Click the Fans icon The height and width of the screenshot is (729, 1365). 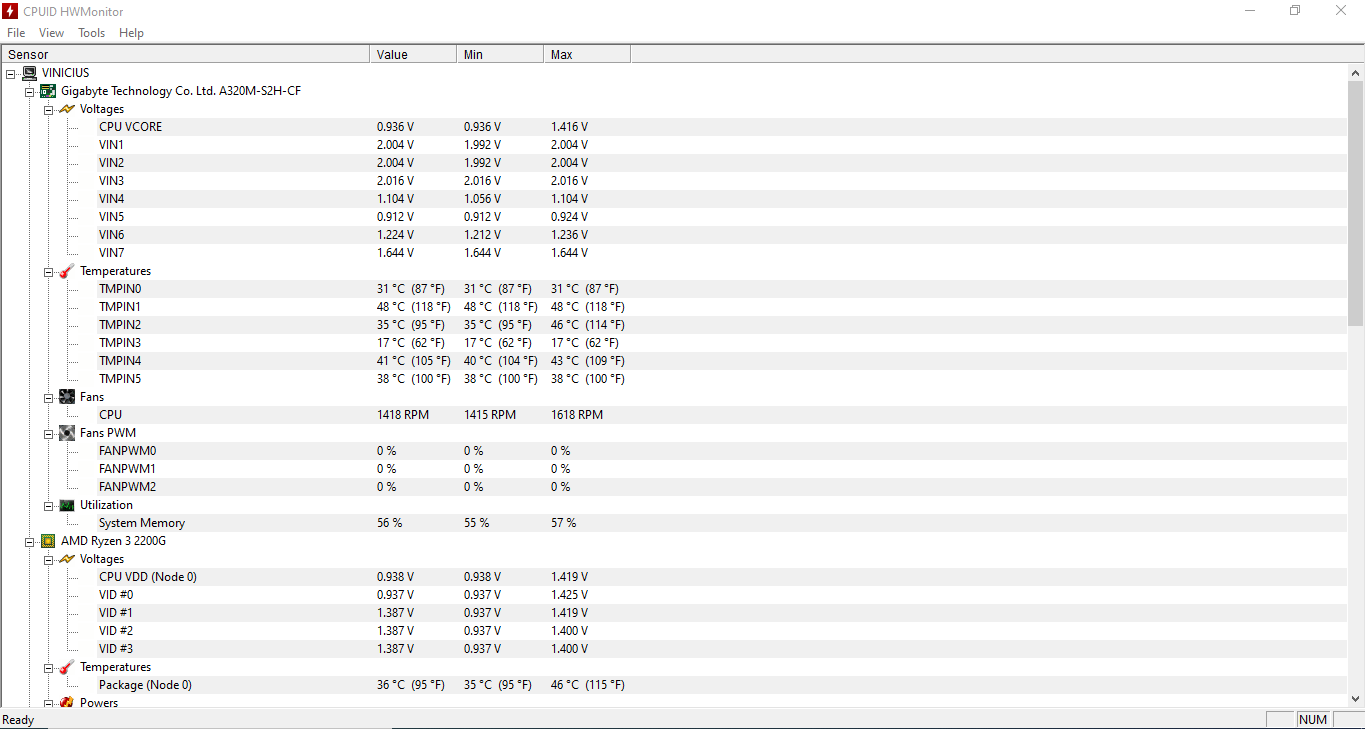(67, 397)
